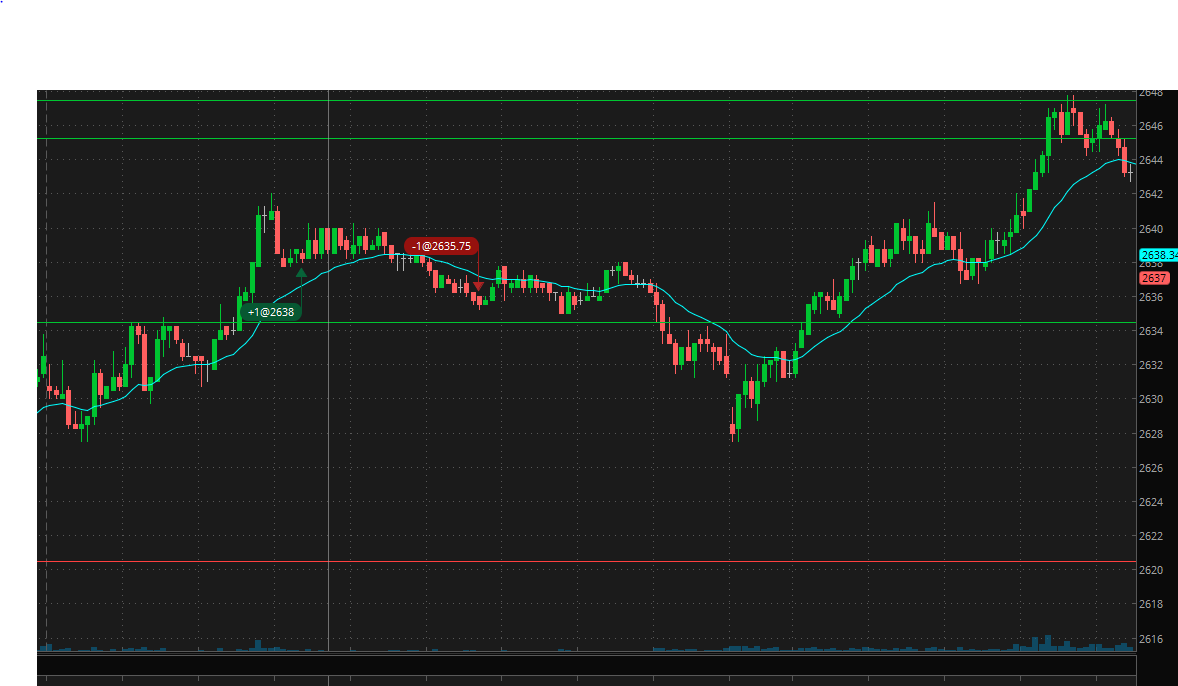Viewport: 1178px width, 686px height.
Task: Select the green up-arrow buy marker
Action: tap(301, 273)
